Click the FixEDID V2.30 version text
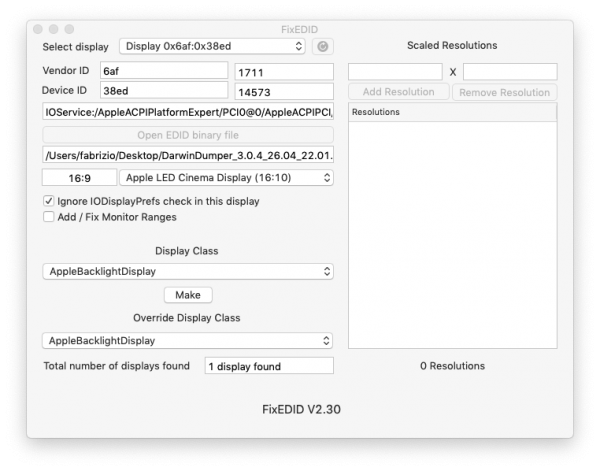Viewport: 600px width, 471px height. 301,409
